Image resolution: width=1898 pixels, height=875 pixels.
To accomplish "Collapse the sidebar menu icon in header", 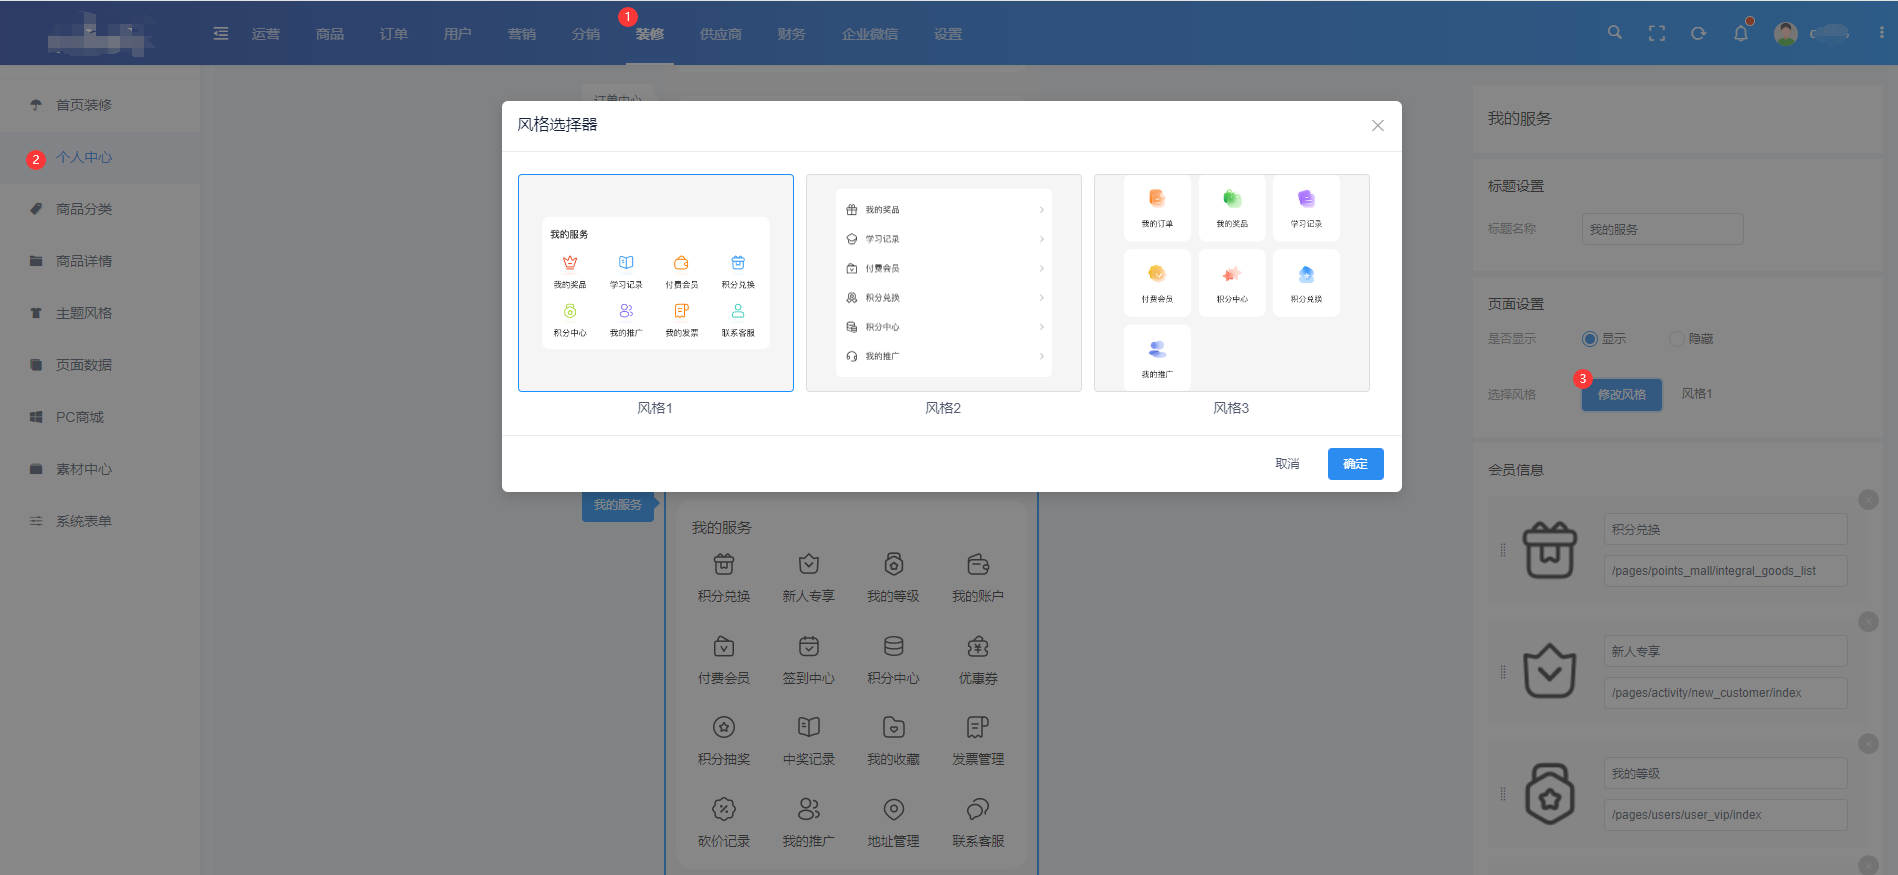I will [221, 34].
